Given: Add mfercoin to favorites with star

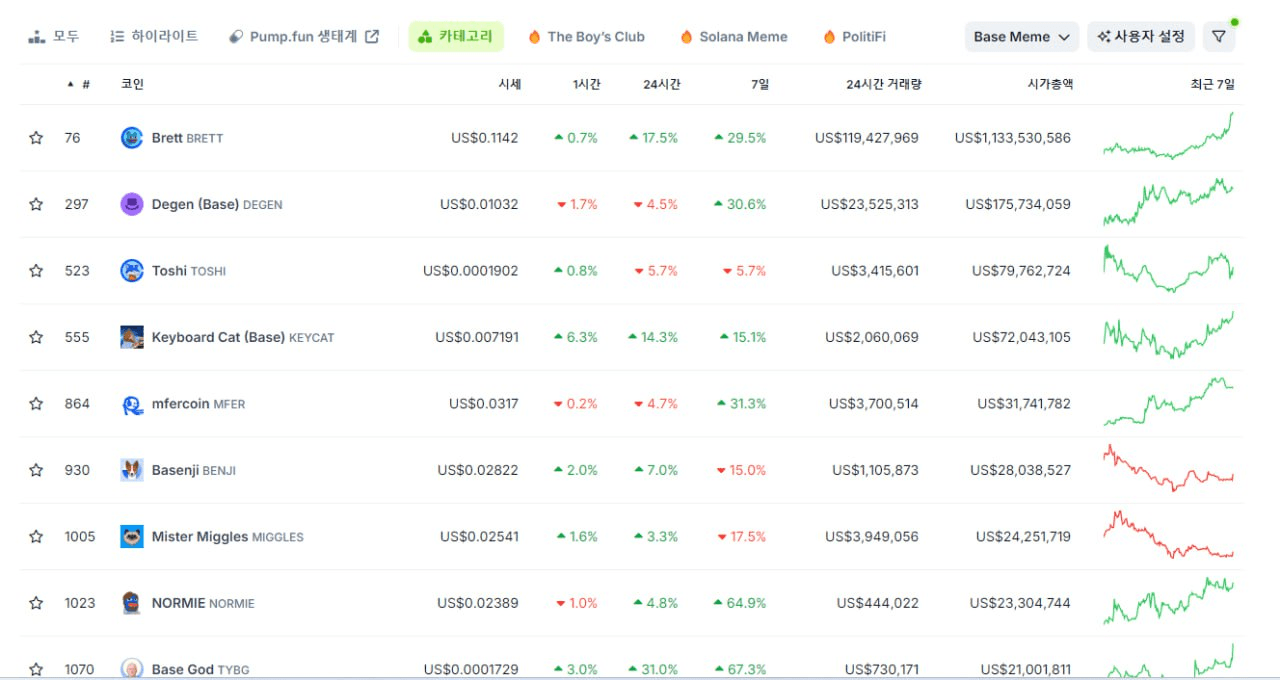Looking at the screenshot, I should [36, 404].
